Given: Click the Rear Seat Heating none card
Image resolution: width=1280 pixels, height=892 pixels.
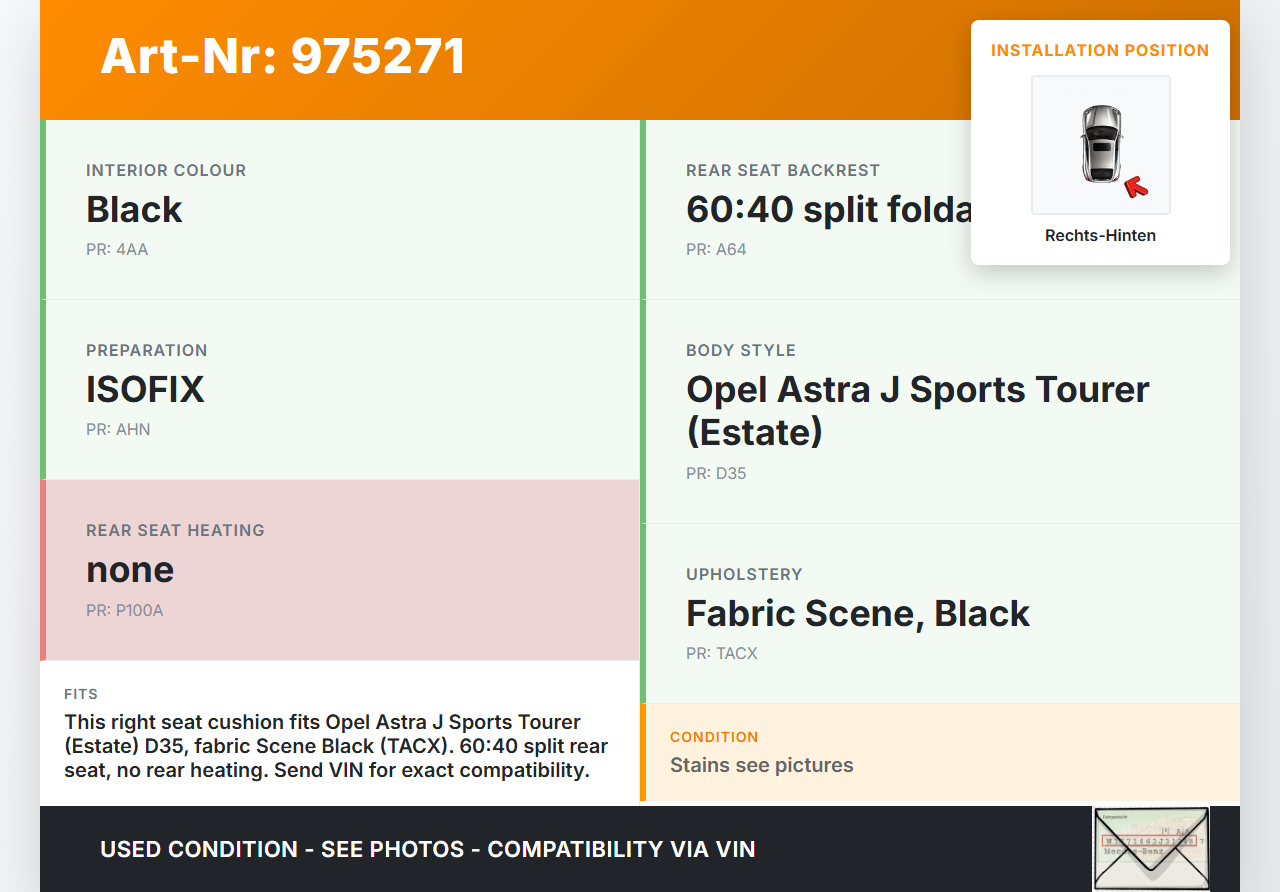Looking at the screenshot, I should pos(340,570).
